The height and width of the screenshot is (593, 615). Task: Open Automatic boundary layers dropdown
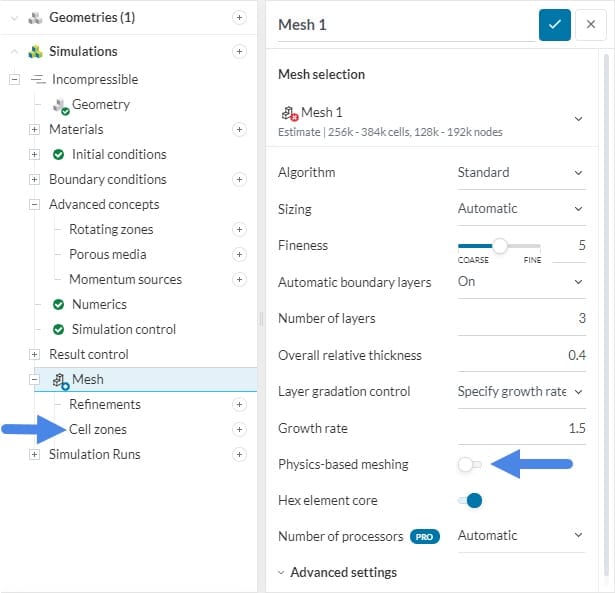(x=520, y=281)
